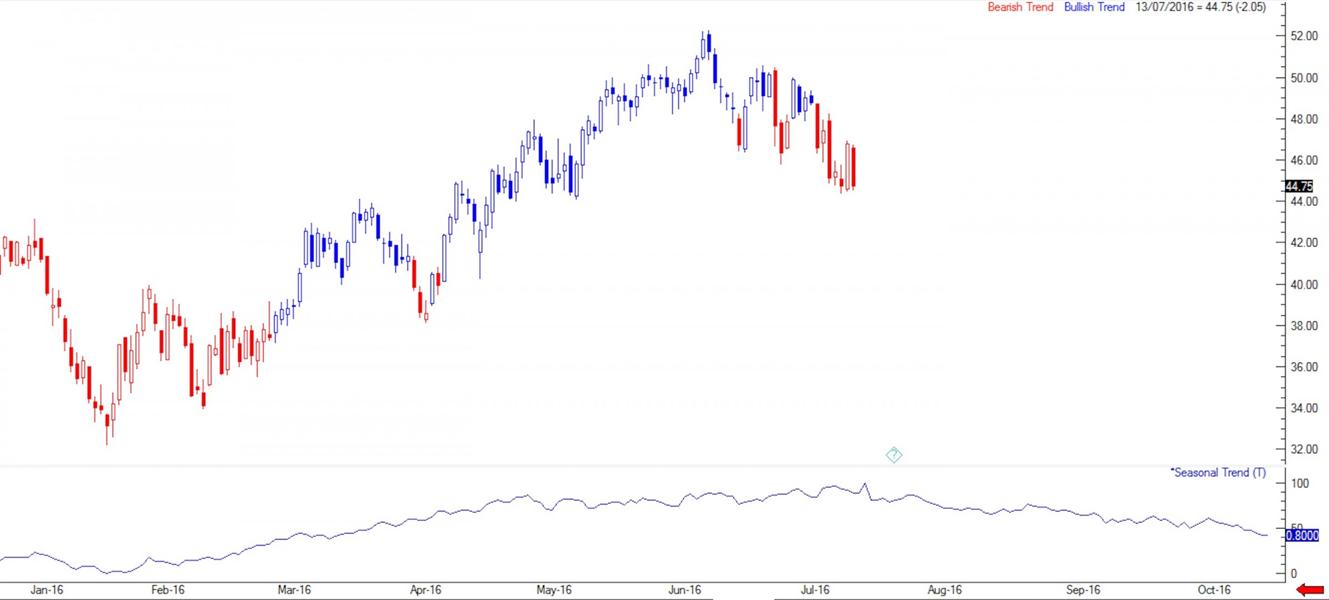The width and height of the screenshot is (1329, 600).
Task: Click the red left-arrow icon at bottom right
Action: tap(1309, 590)
